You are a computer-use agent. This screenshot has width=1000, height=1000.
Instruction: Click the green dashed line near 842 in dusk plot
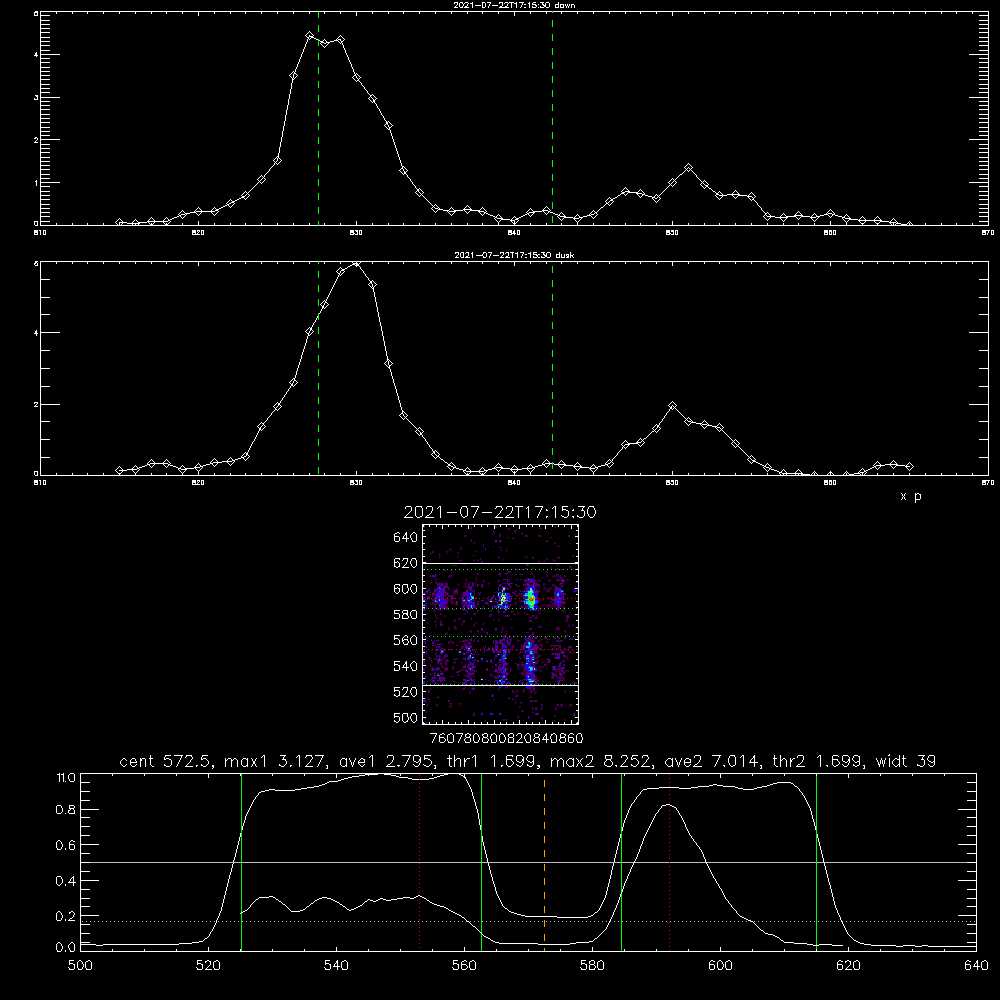(x=552, y=369)
